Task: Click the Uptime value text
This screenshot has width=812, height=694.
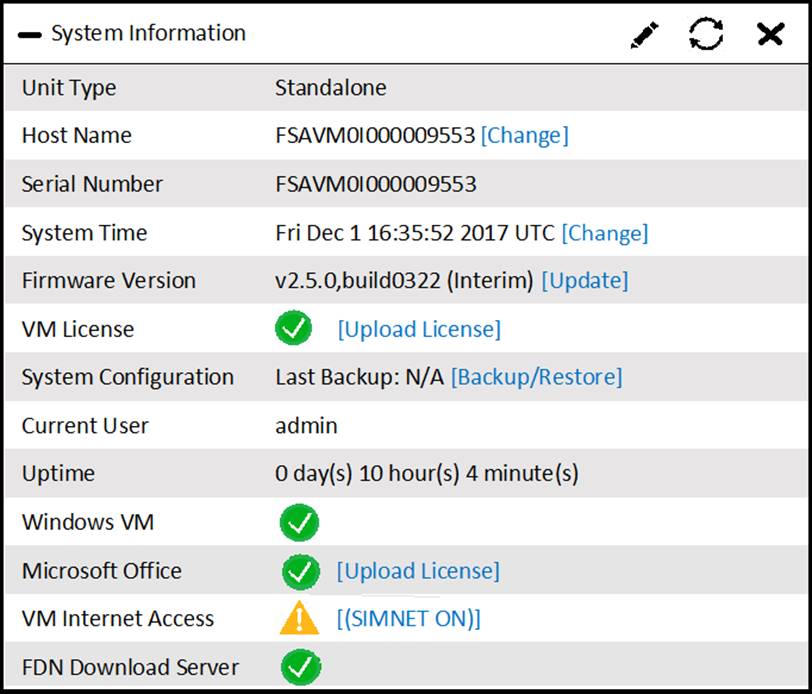Action: 426,474
